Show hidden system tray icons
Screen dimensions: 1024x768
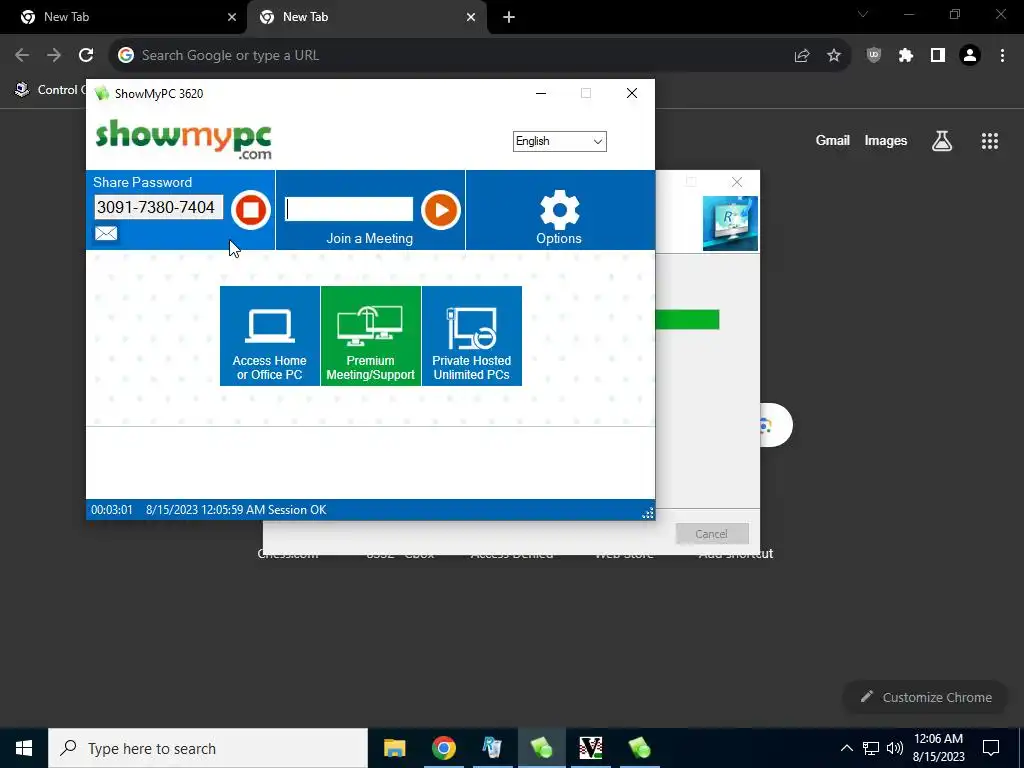coord(846,748)
